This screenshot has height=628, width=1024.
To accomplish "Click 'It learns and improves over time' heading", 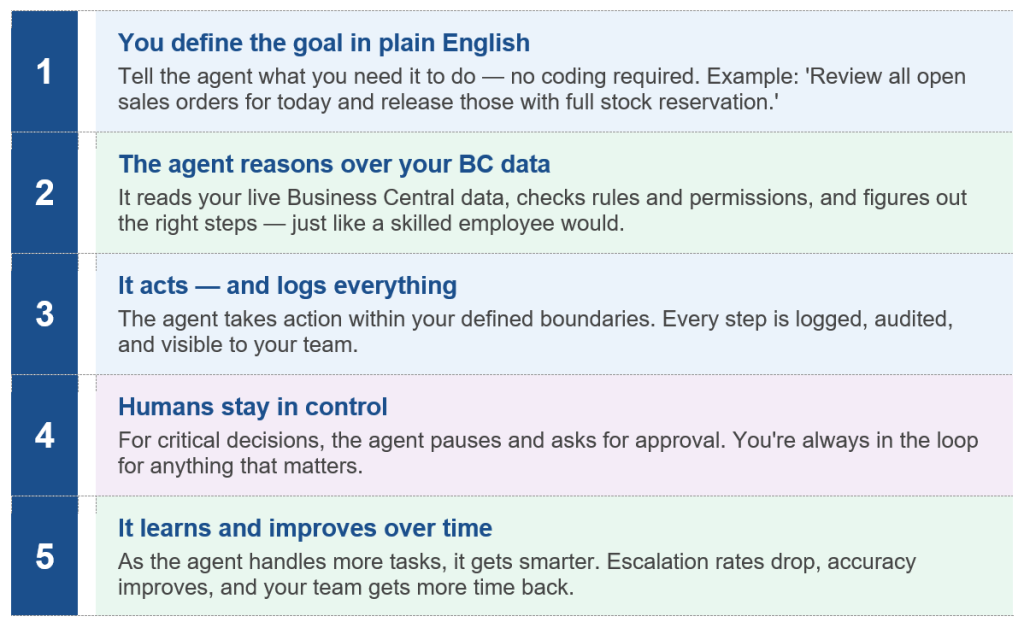I will pos(305,528).
